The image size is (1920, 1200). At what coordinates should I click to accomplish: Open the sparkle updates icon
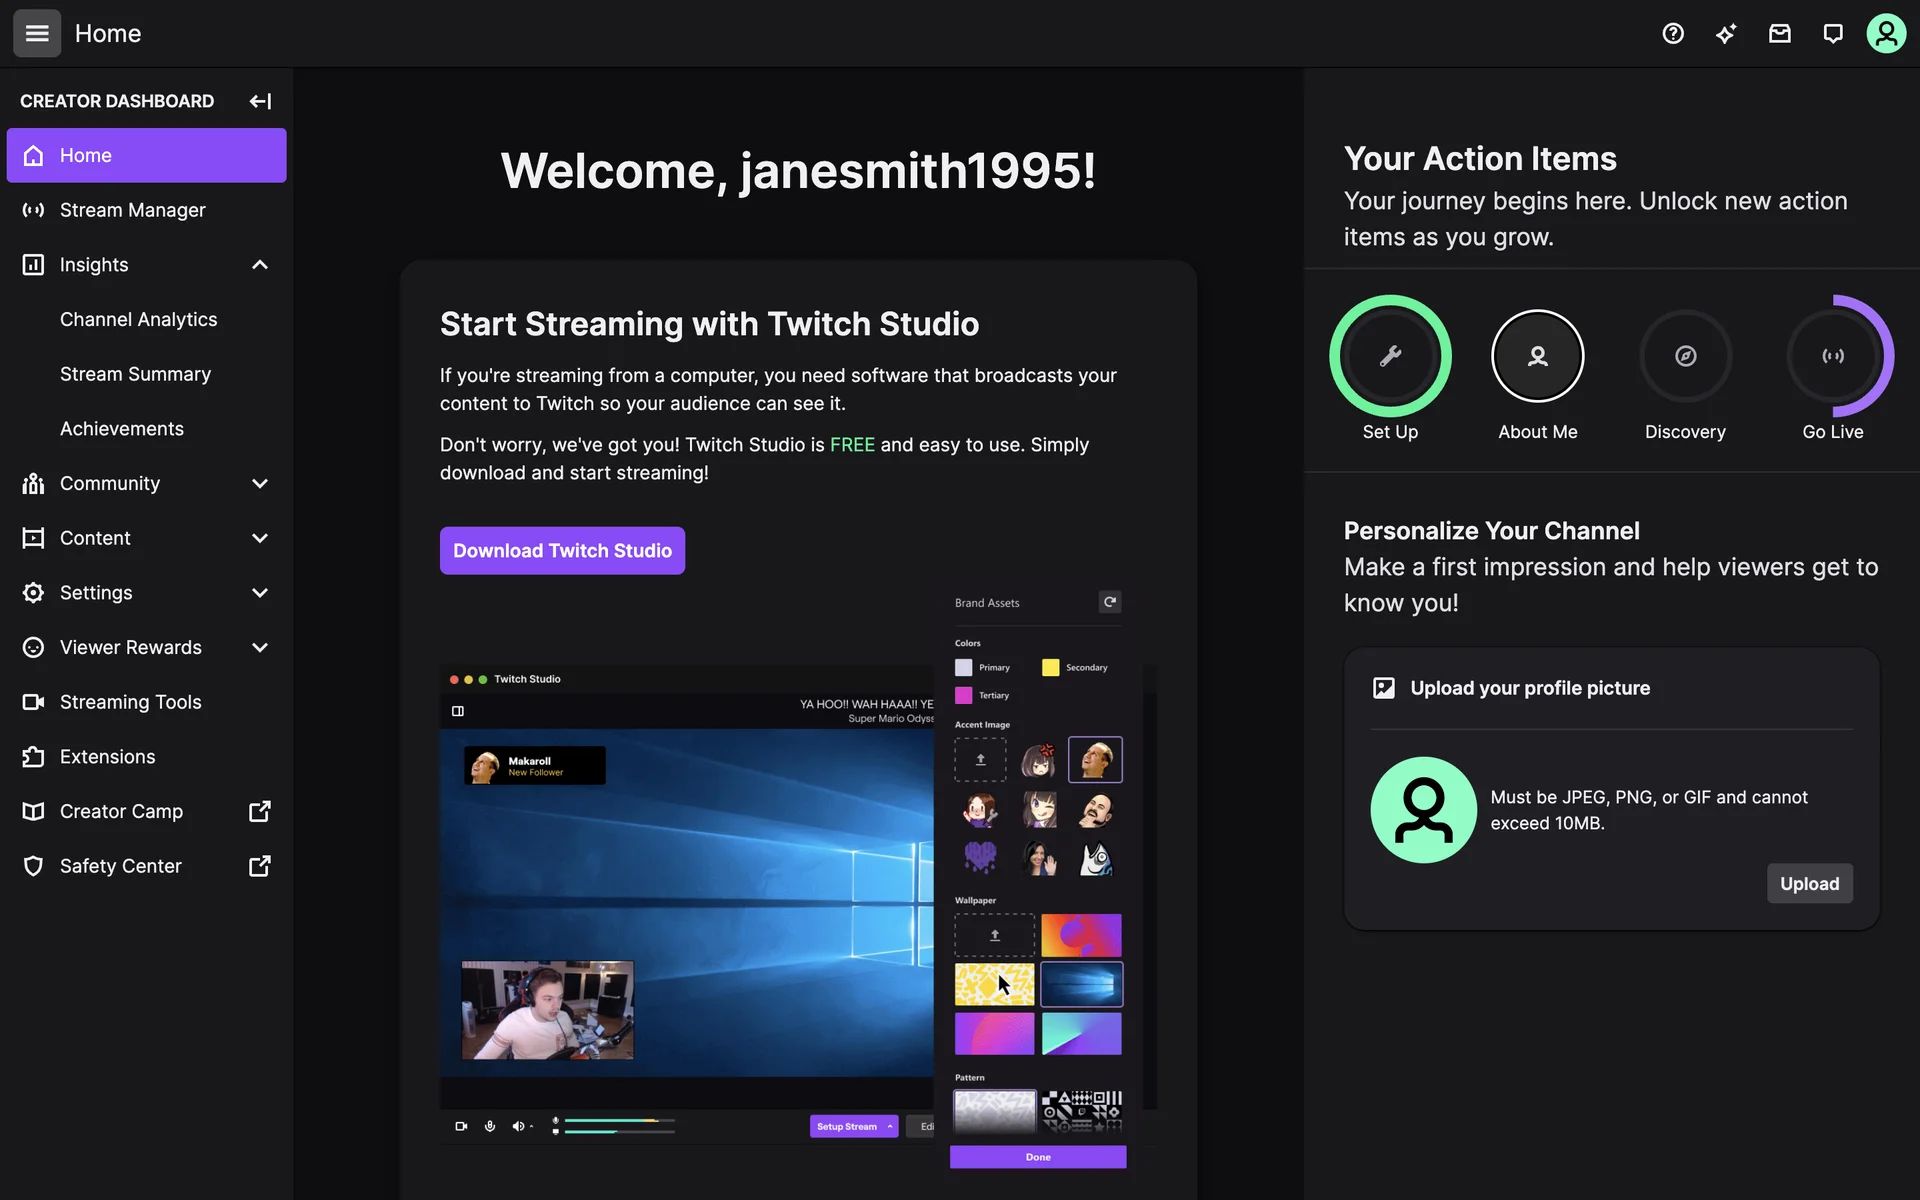[x=1726, y=33]
